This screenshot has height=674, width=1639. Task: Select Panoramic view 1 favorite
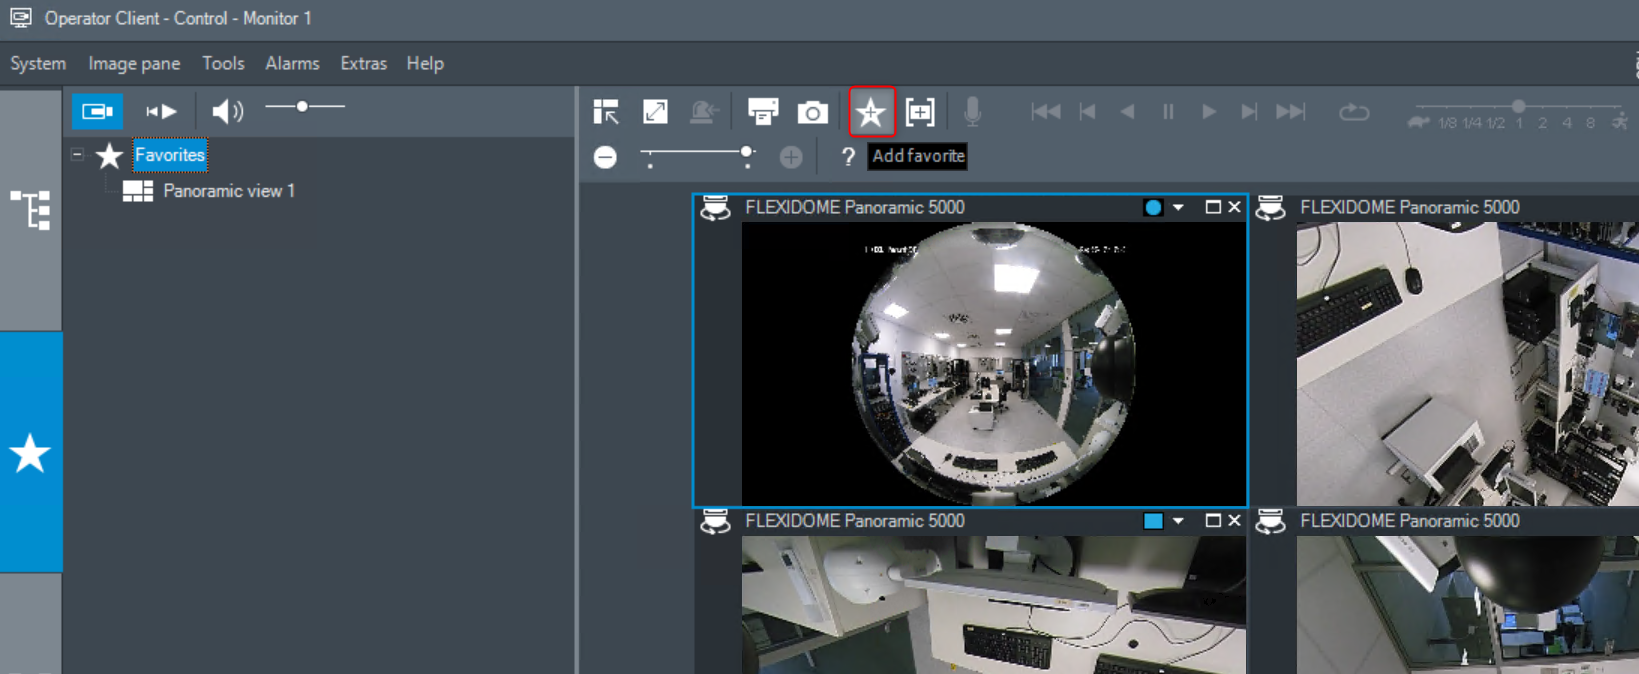coord(228,191)
